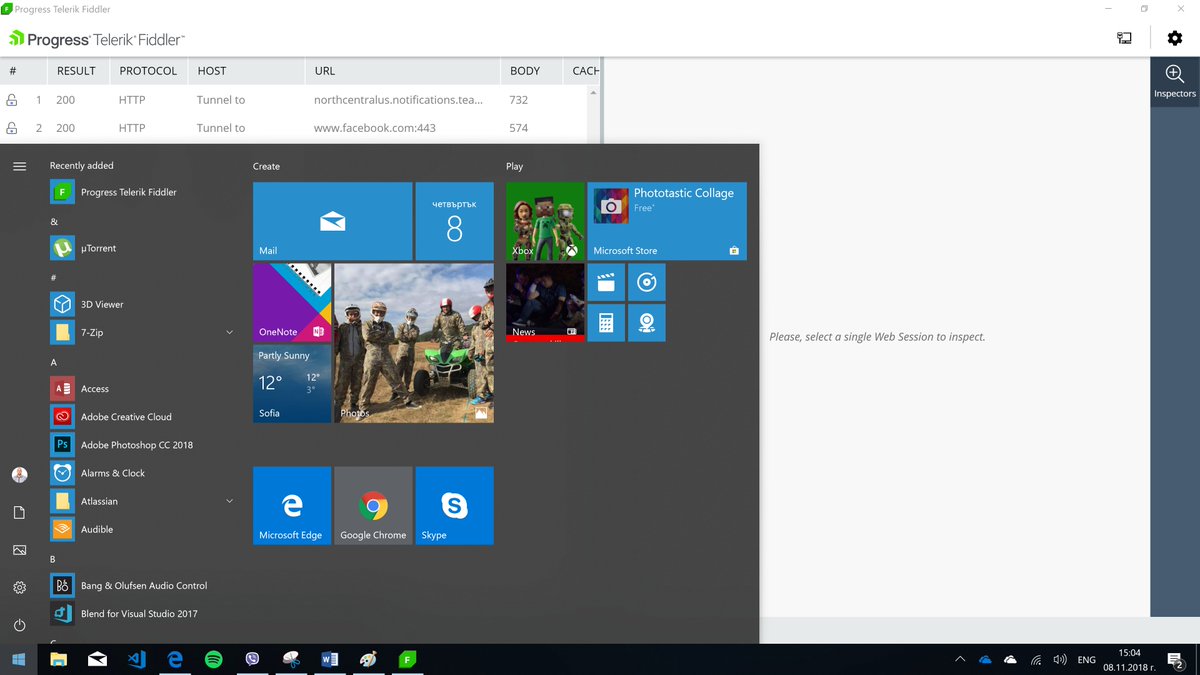The image size is (1200, 675).
Task: Open the News tile
Action: pos(545,302)
